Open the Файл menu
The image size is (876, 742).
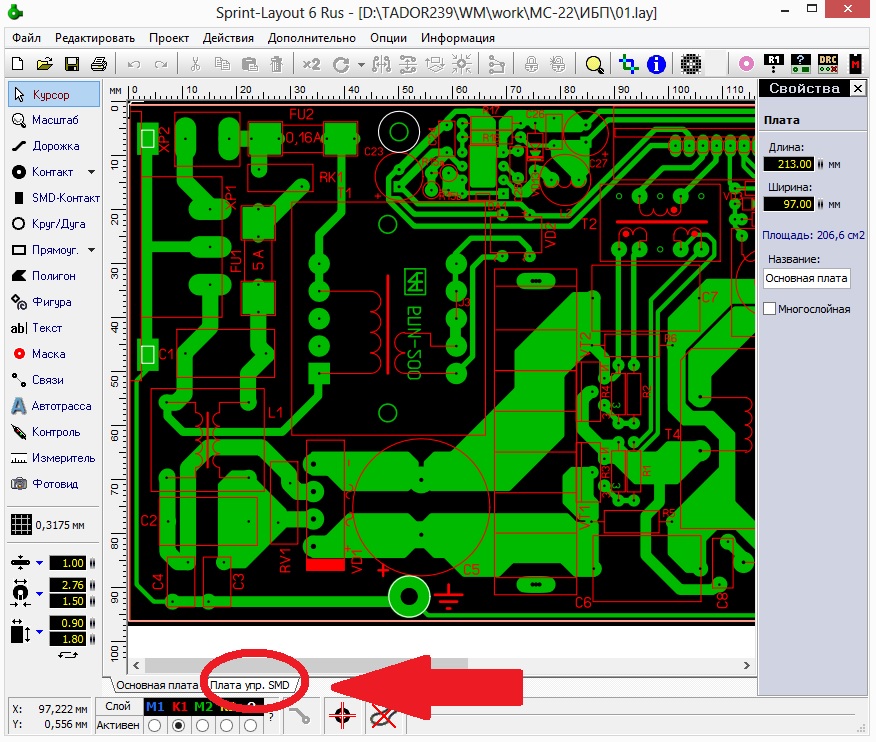pyautogui.click(x=26, y=38)
